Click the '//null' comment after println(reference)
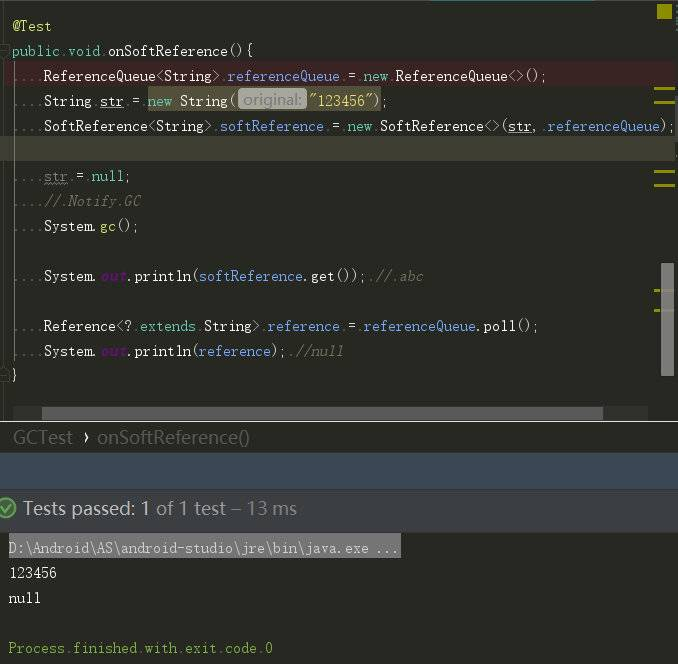 (x=318, y=351)
